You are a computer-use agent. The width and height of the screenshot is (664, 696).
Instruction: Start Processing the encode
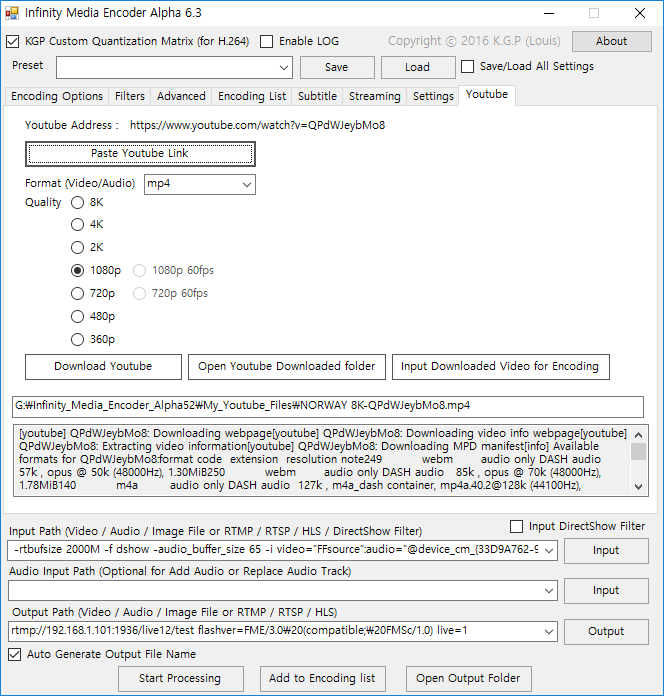point(181,679)
